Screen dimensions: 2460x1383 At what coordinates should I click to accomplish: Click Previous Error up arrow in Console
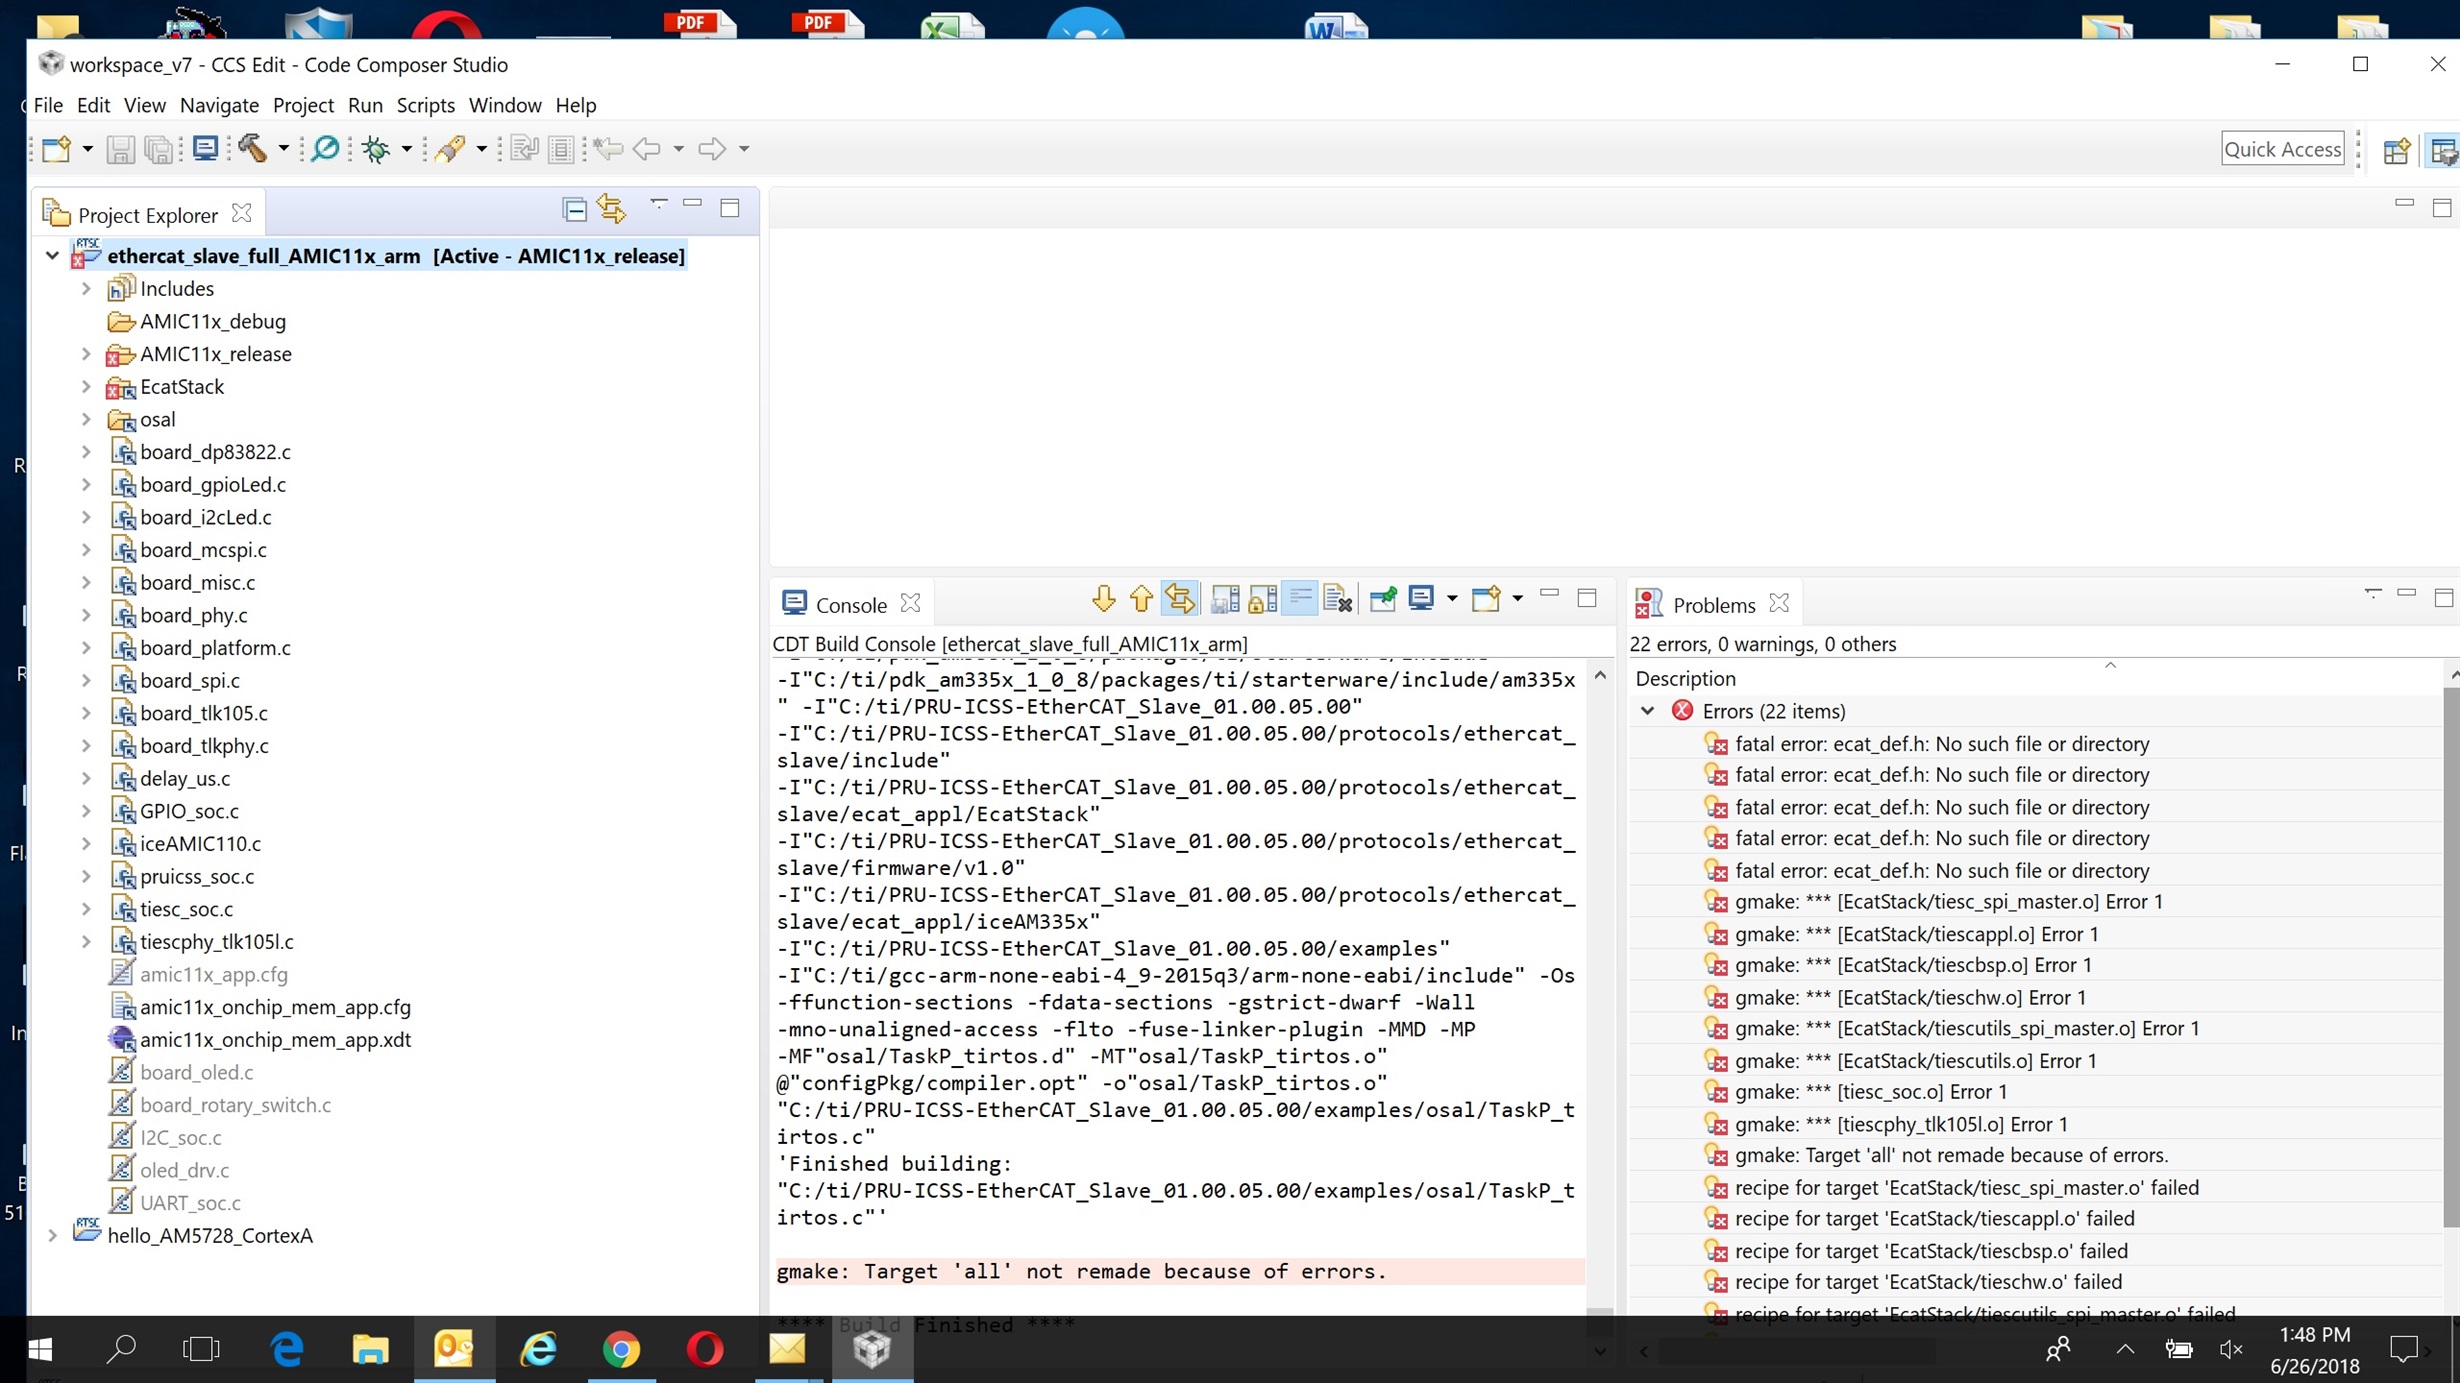click(x=1141, y=599)
